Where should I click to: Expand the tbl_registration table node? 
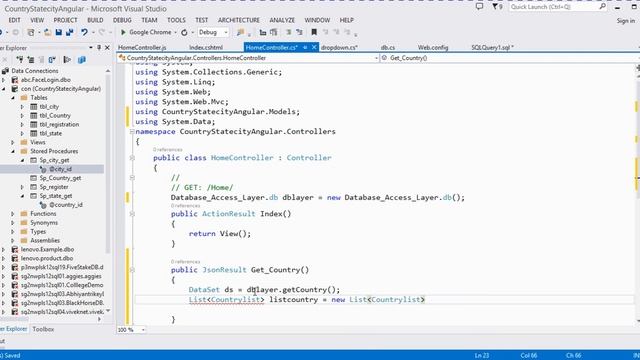point(22,124)
